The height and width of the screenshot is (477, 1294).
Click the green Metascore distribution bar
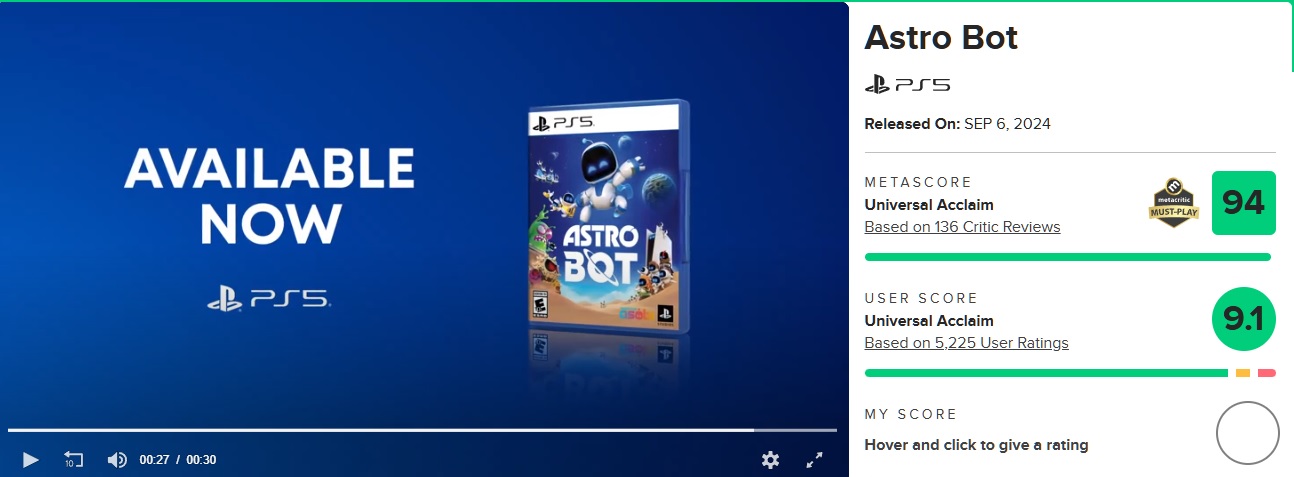tap(1067, 257)
